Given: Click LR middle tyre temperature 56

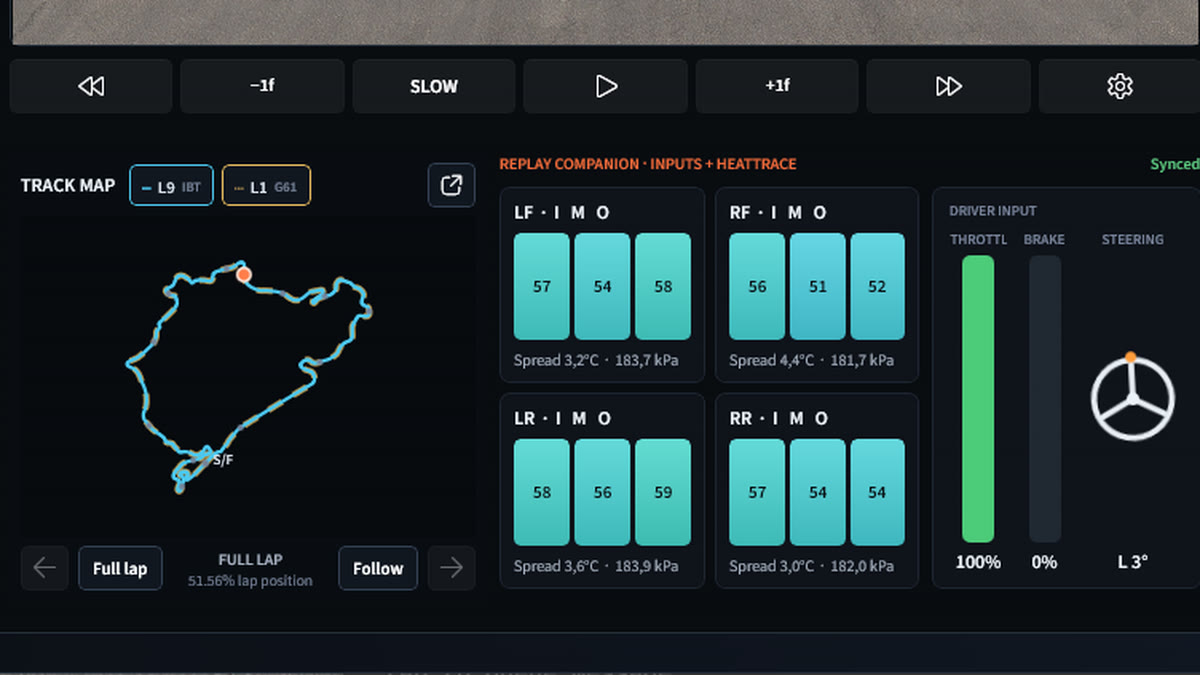Looking at the screenshot, I should tap(602, 493).
